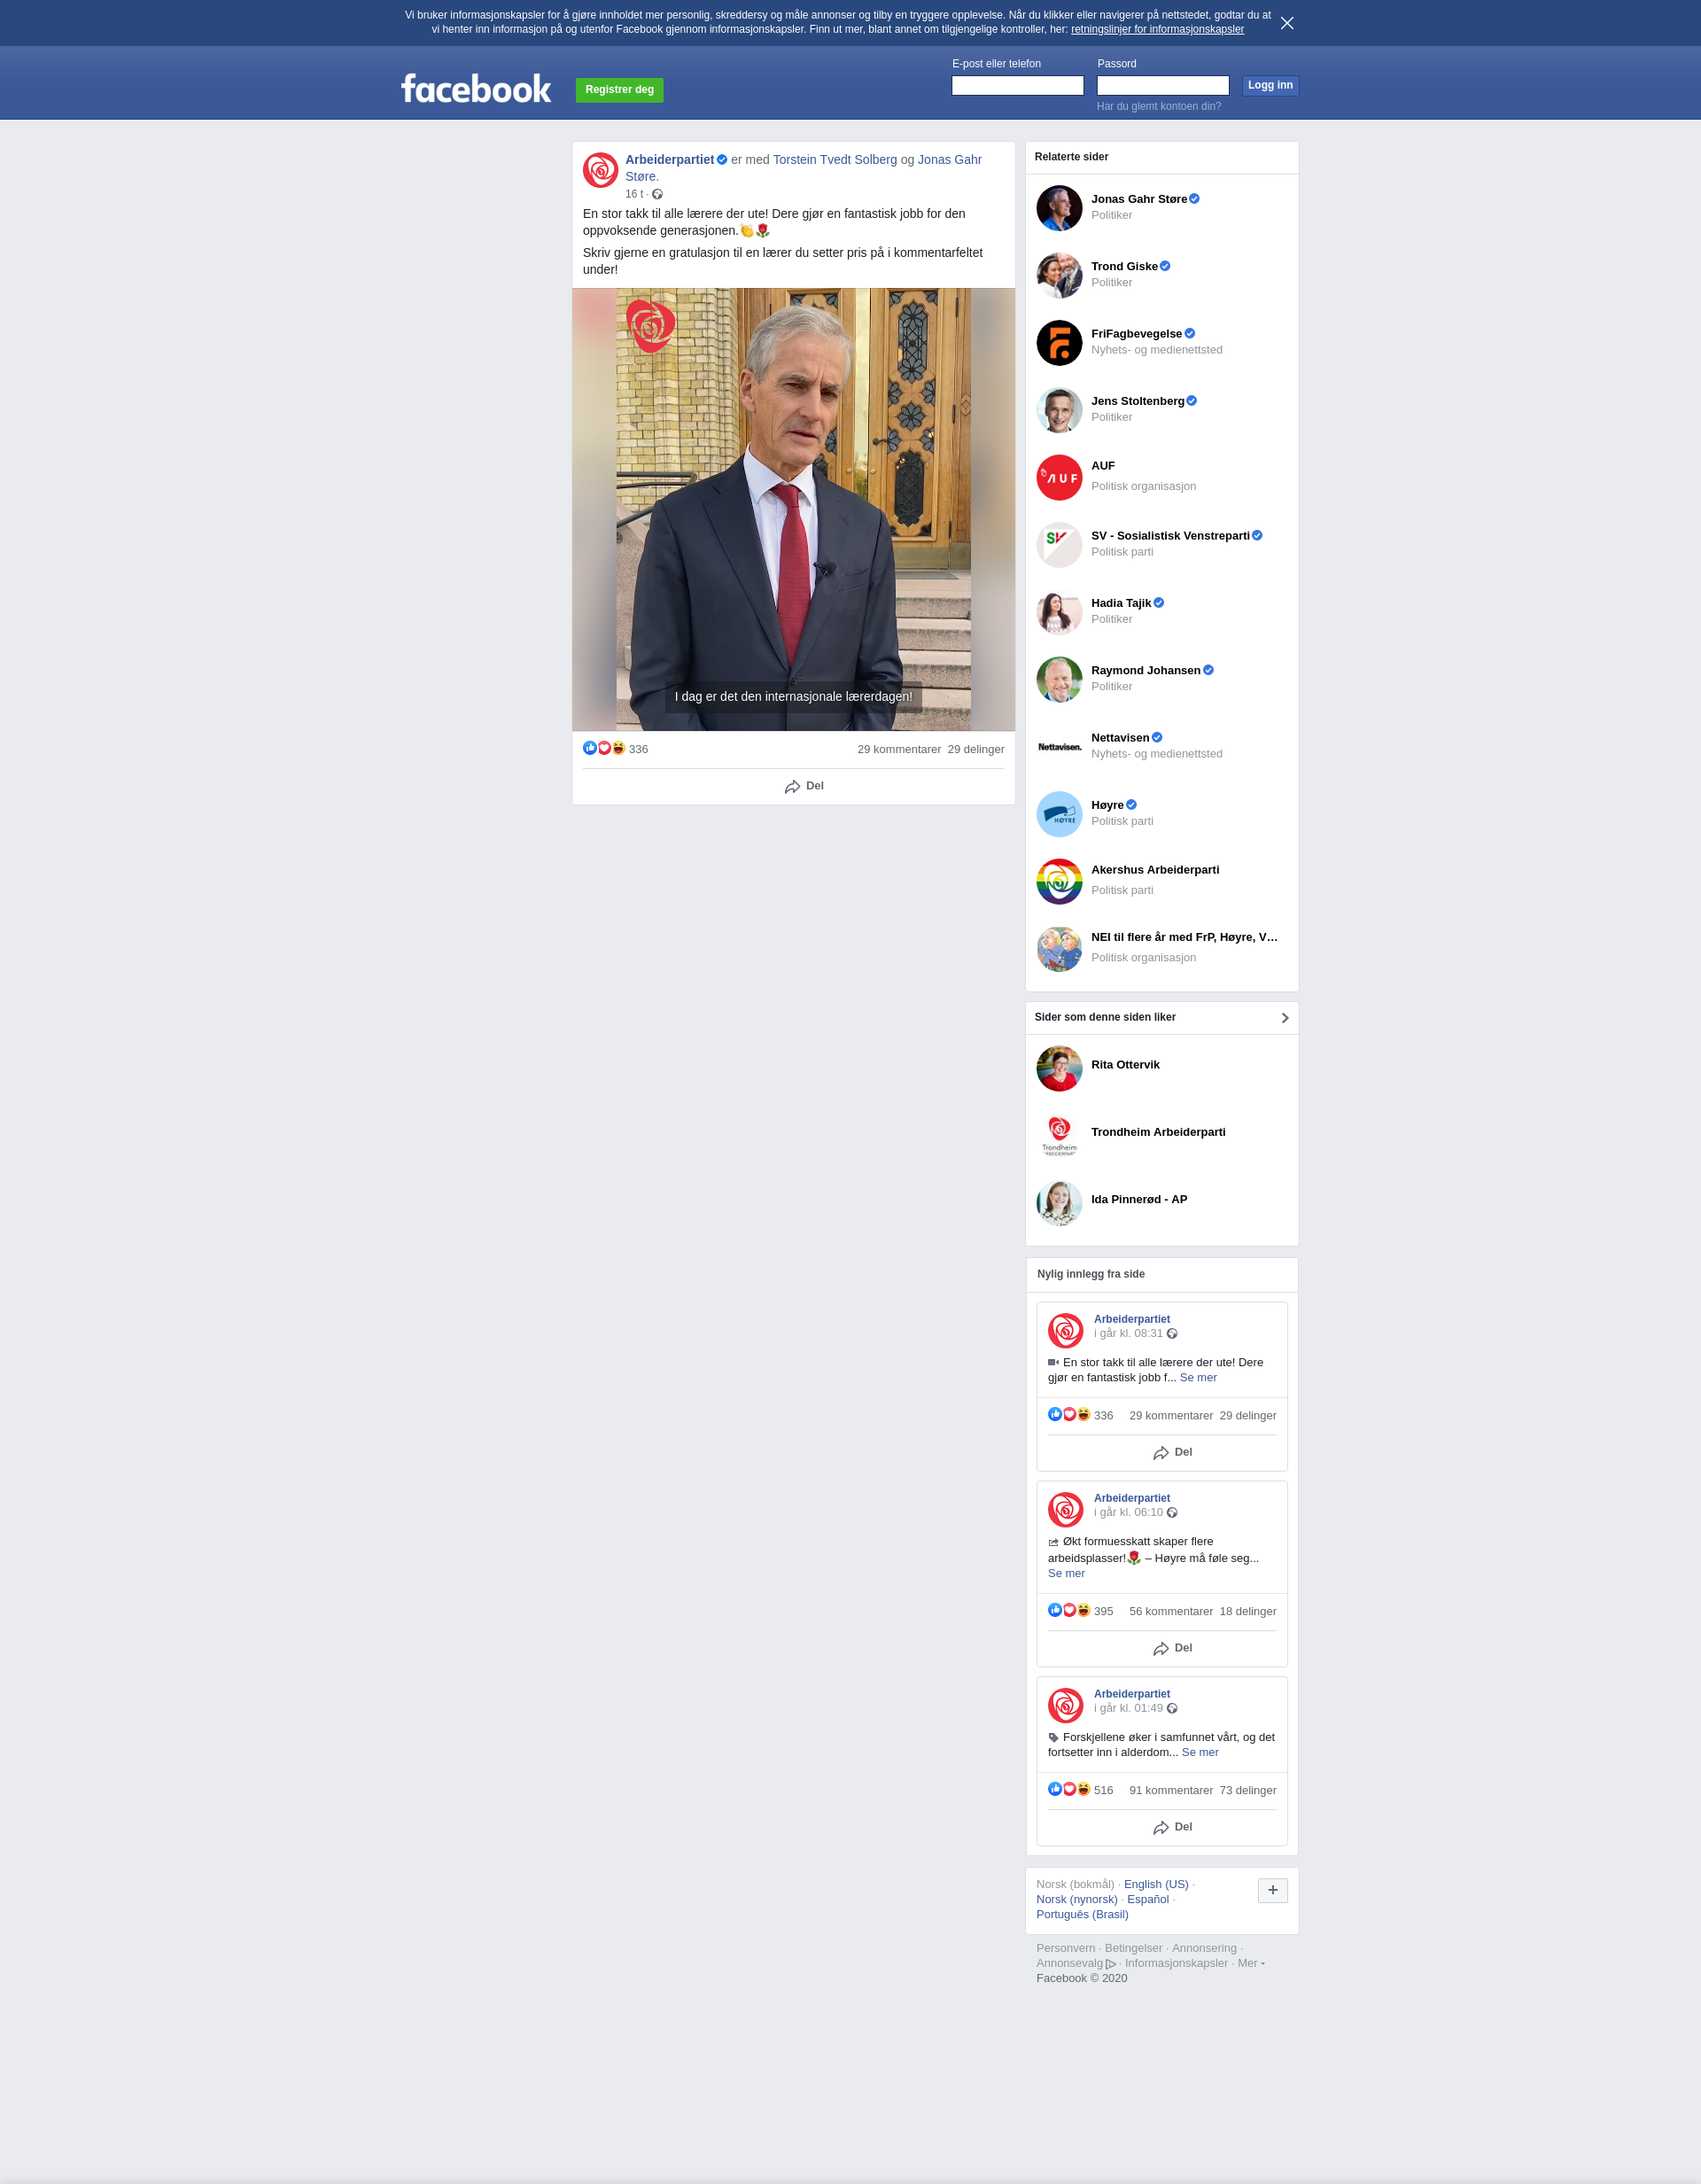Open Arbeiderpartiet profile picture on main post
The width and height of the screenshot is (1701, 2184).
601,170
